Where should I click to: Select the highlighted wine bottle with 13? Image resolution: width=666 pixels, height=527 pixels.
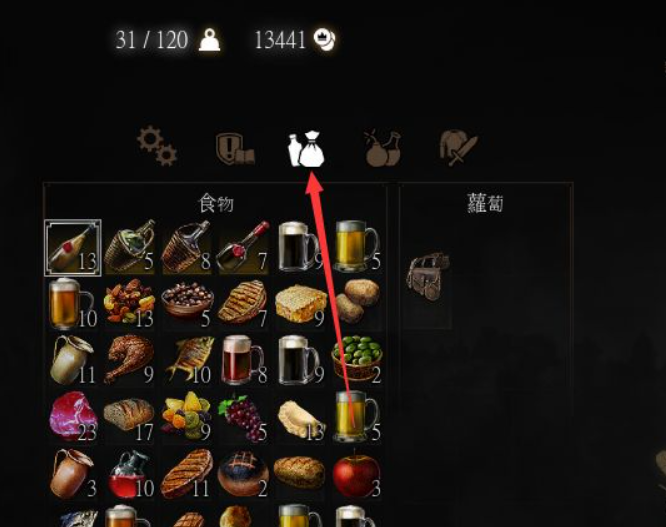point(73,248)
